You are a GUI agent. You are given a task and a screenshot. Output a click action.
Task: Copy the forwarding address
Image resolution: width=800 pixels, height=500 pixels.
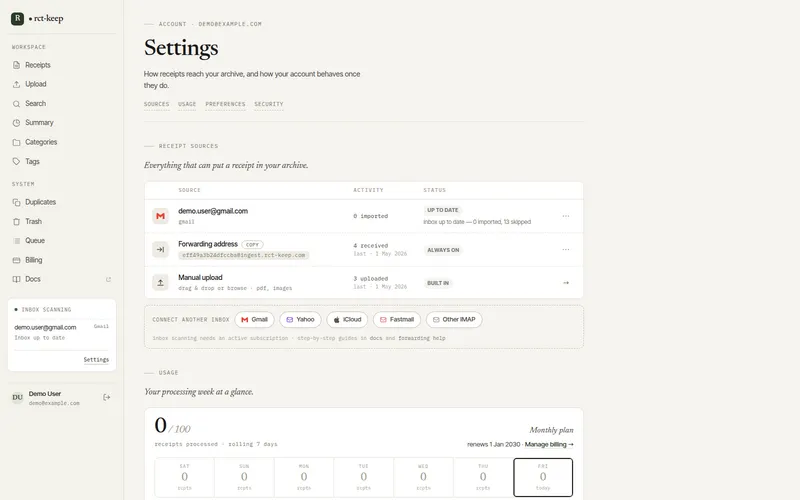tap(253, 244)
